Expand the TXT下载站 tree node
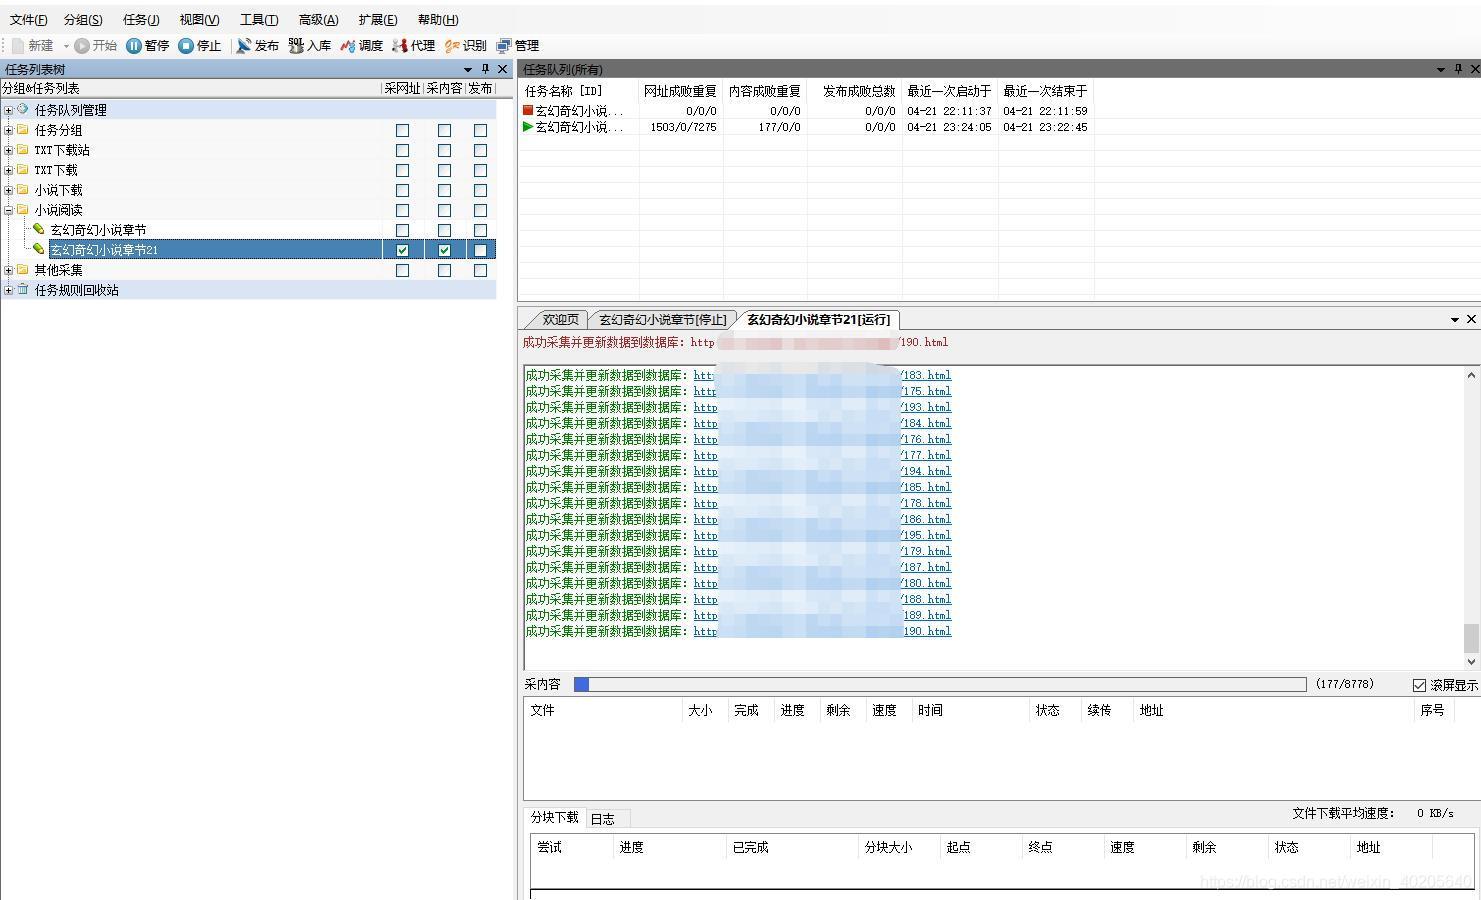The height and width of the screenshot is (900, 1481). [8, 150]
